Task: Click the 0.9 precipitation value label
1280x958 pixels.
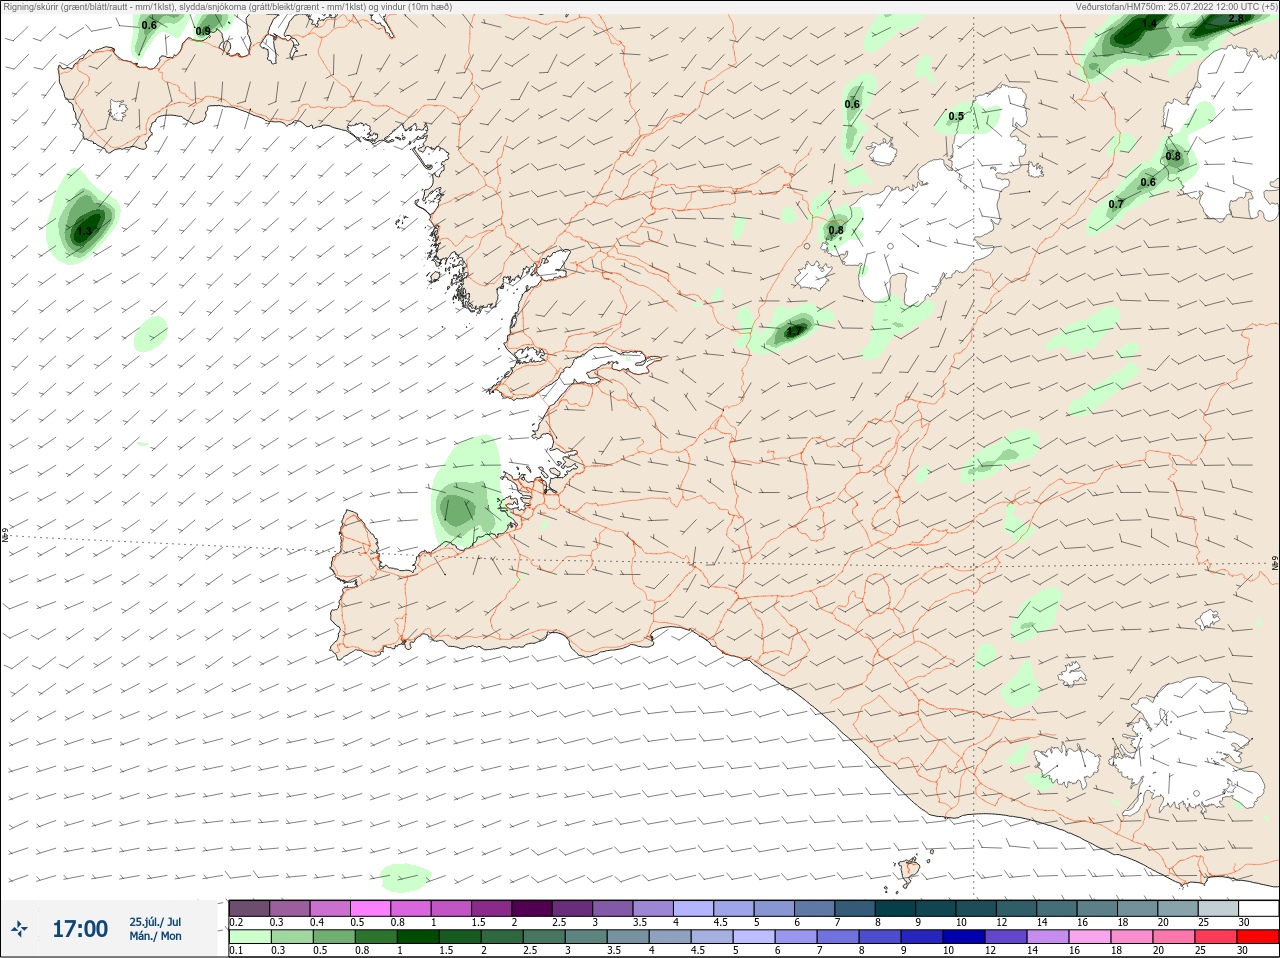Action: pos(203,31)
